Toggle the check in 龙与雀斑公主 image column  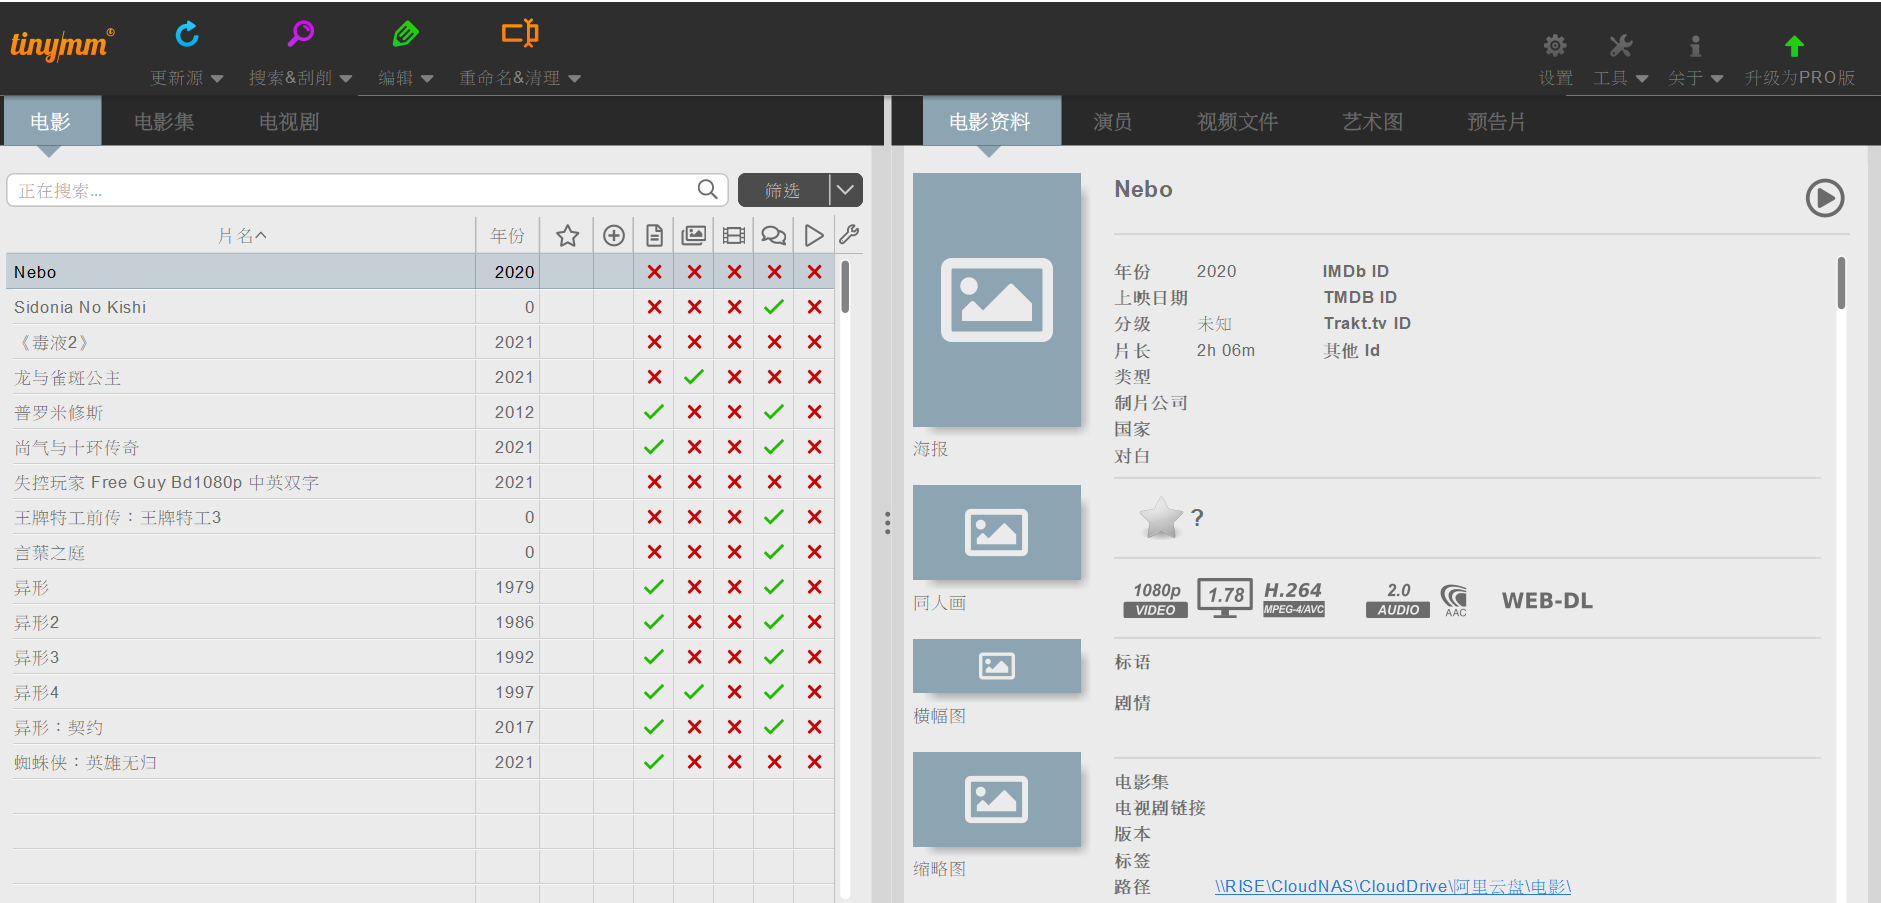click(x=694, y=376)
